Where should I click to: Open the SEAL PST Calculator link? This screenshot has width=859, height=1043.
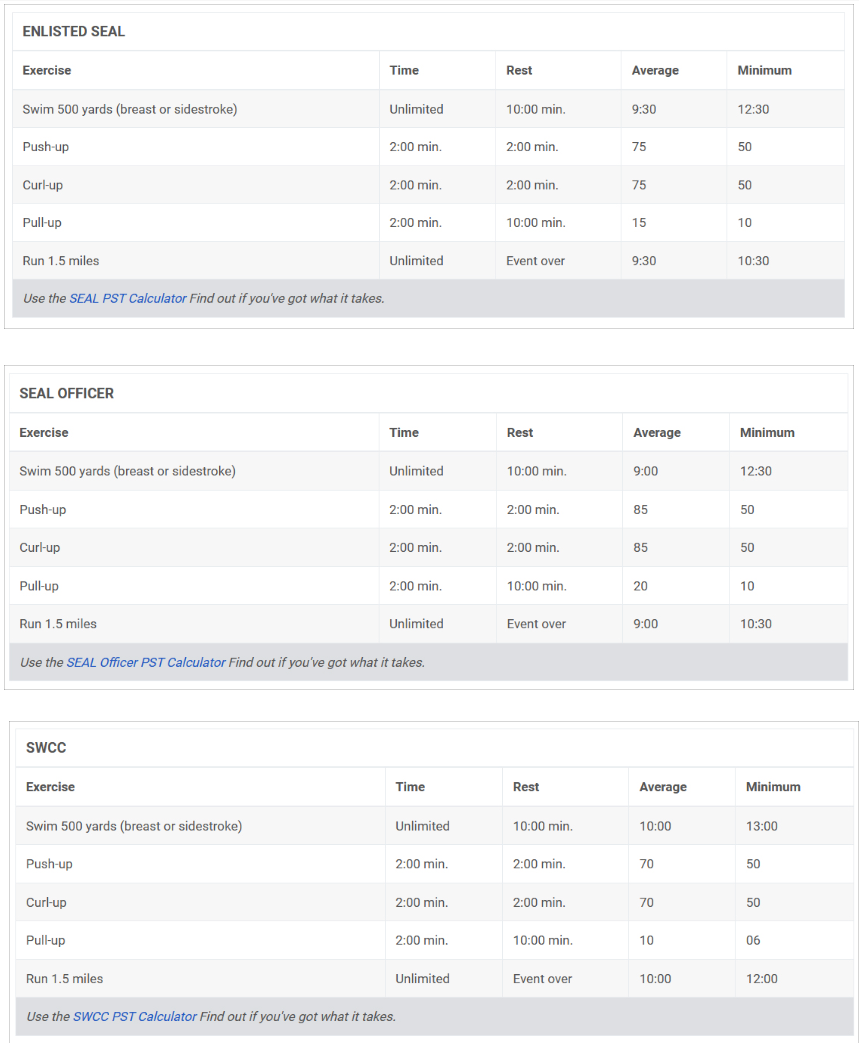click(x=128, y=299)
